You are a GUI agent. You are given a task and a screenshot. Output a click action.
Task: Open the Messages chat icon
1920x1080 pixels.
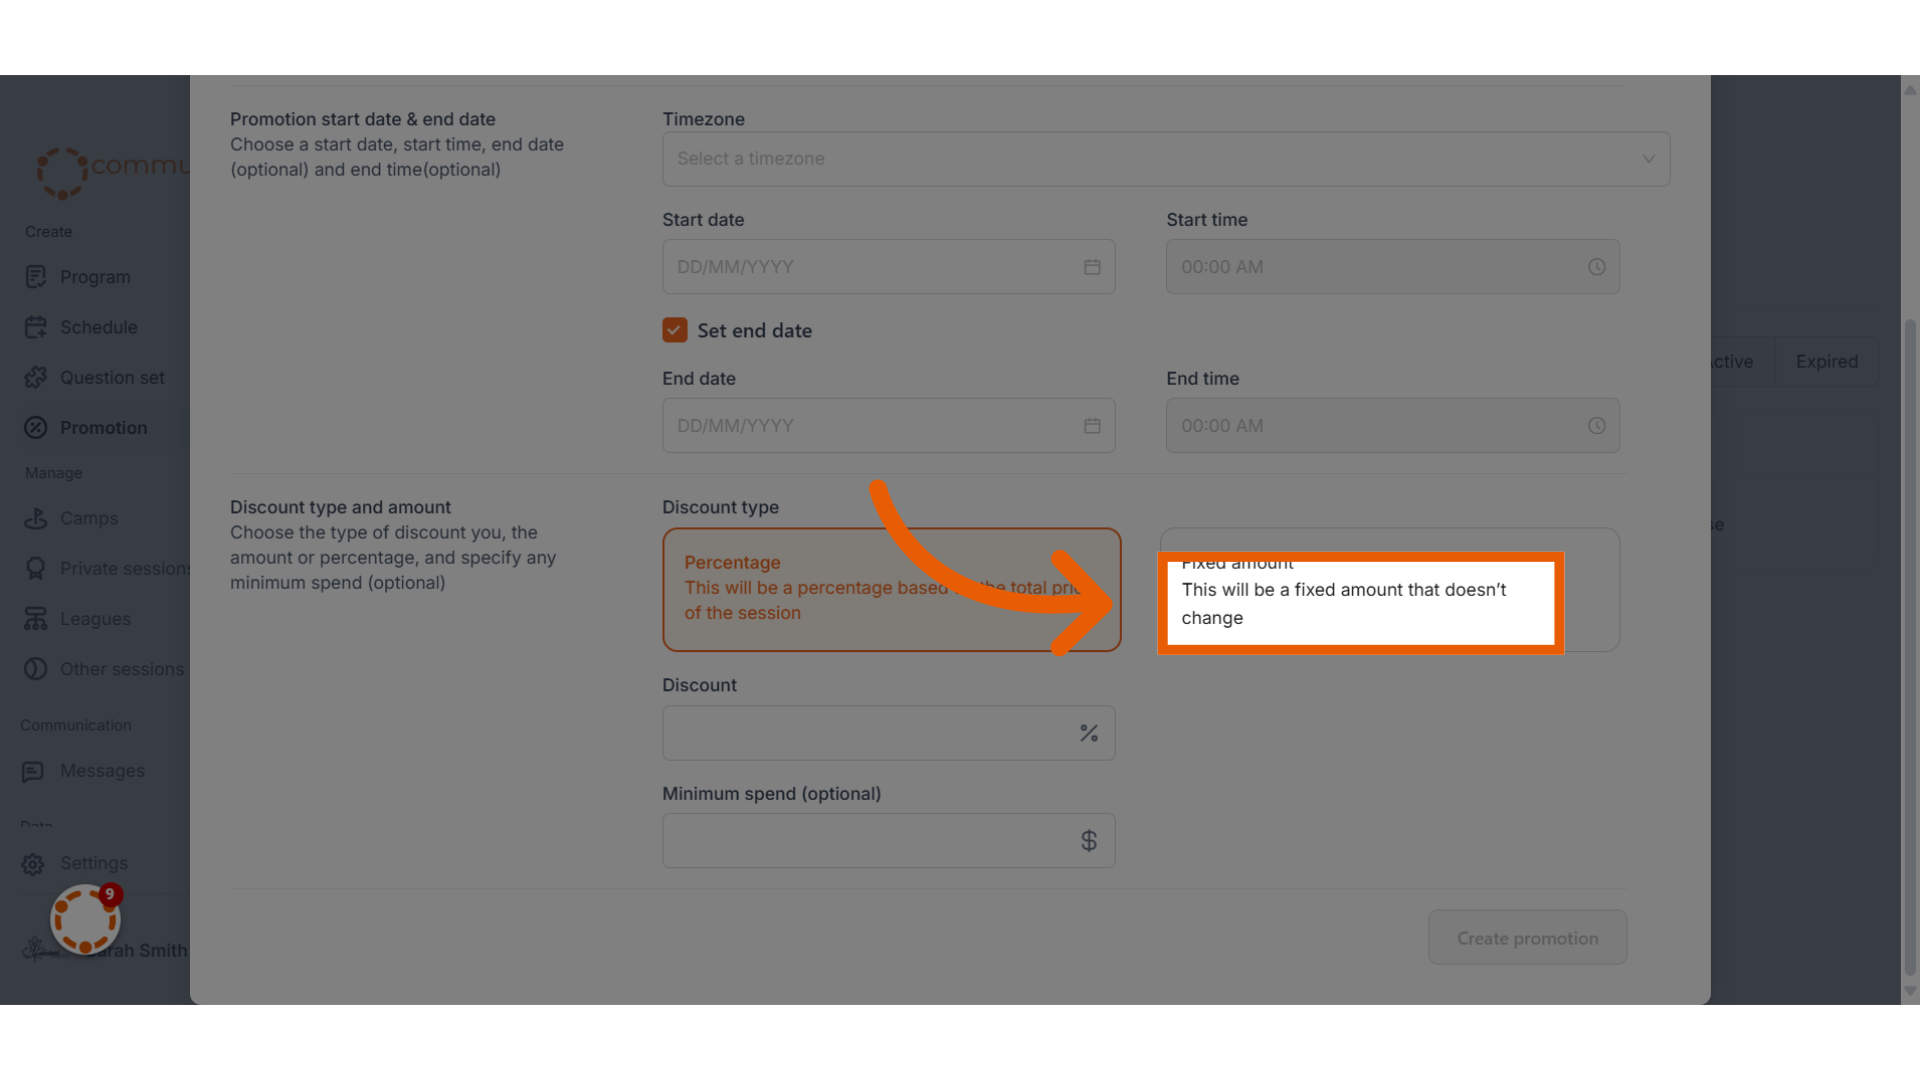(33, 771)
